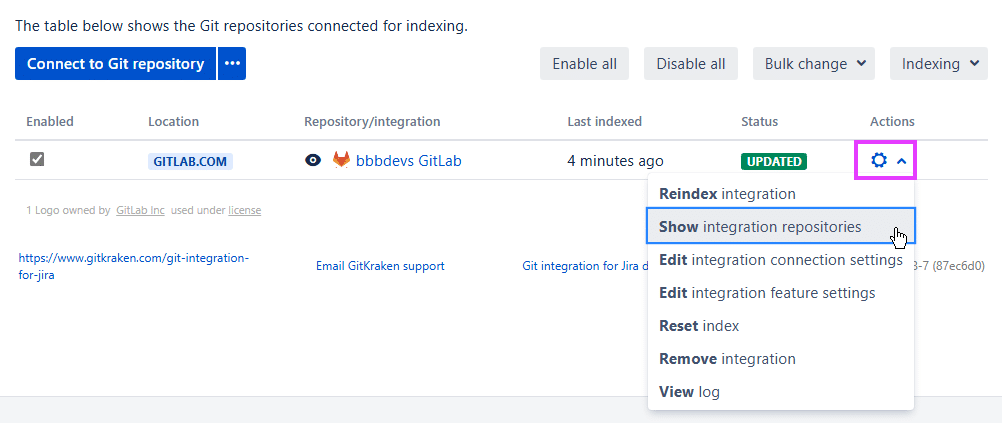
Task: Open the Bulk change dropdown
Action: point(813,64)
